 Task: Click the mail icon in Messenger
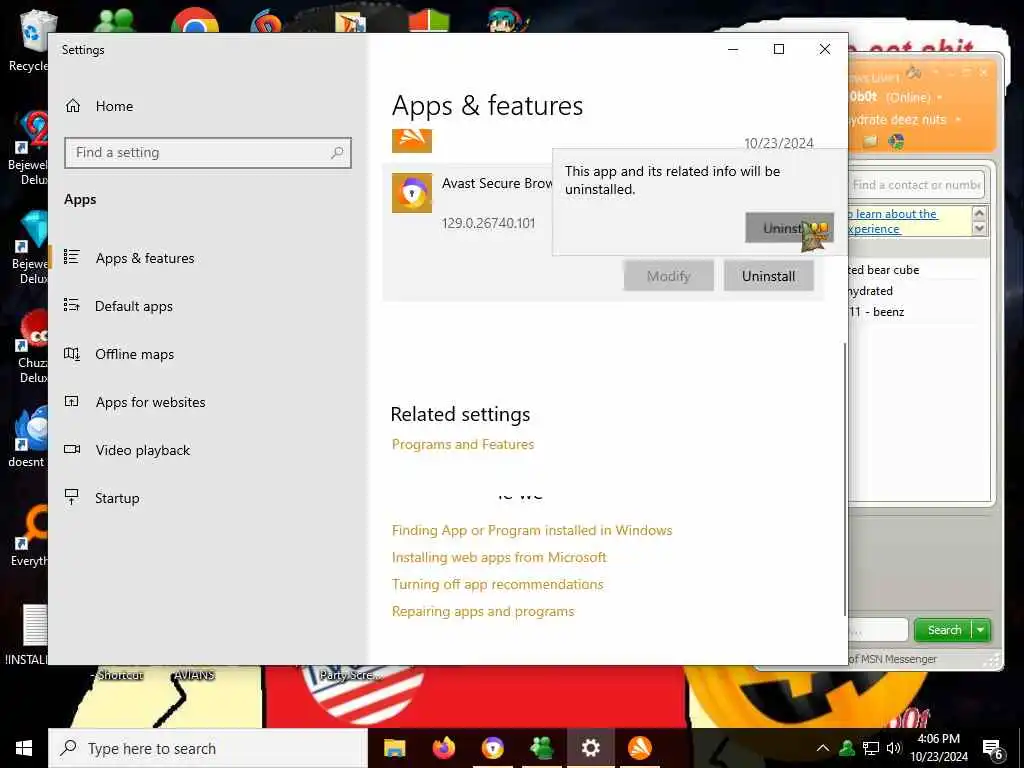[870, 141]
